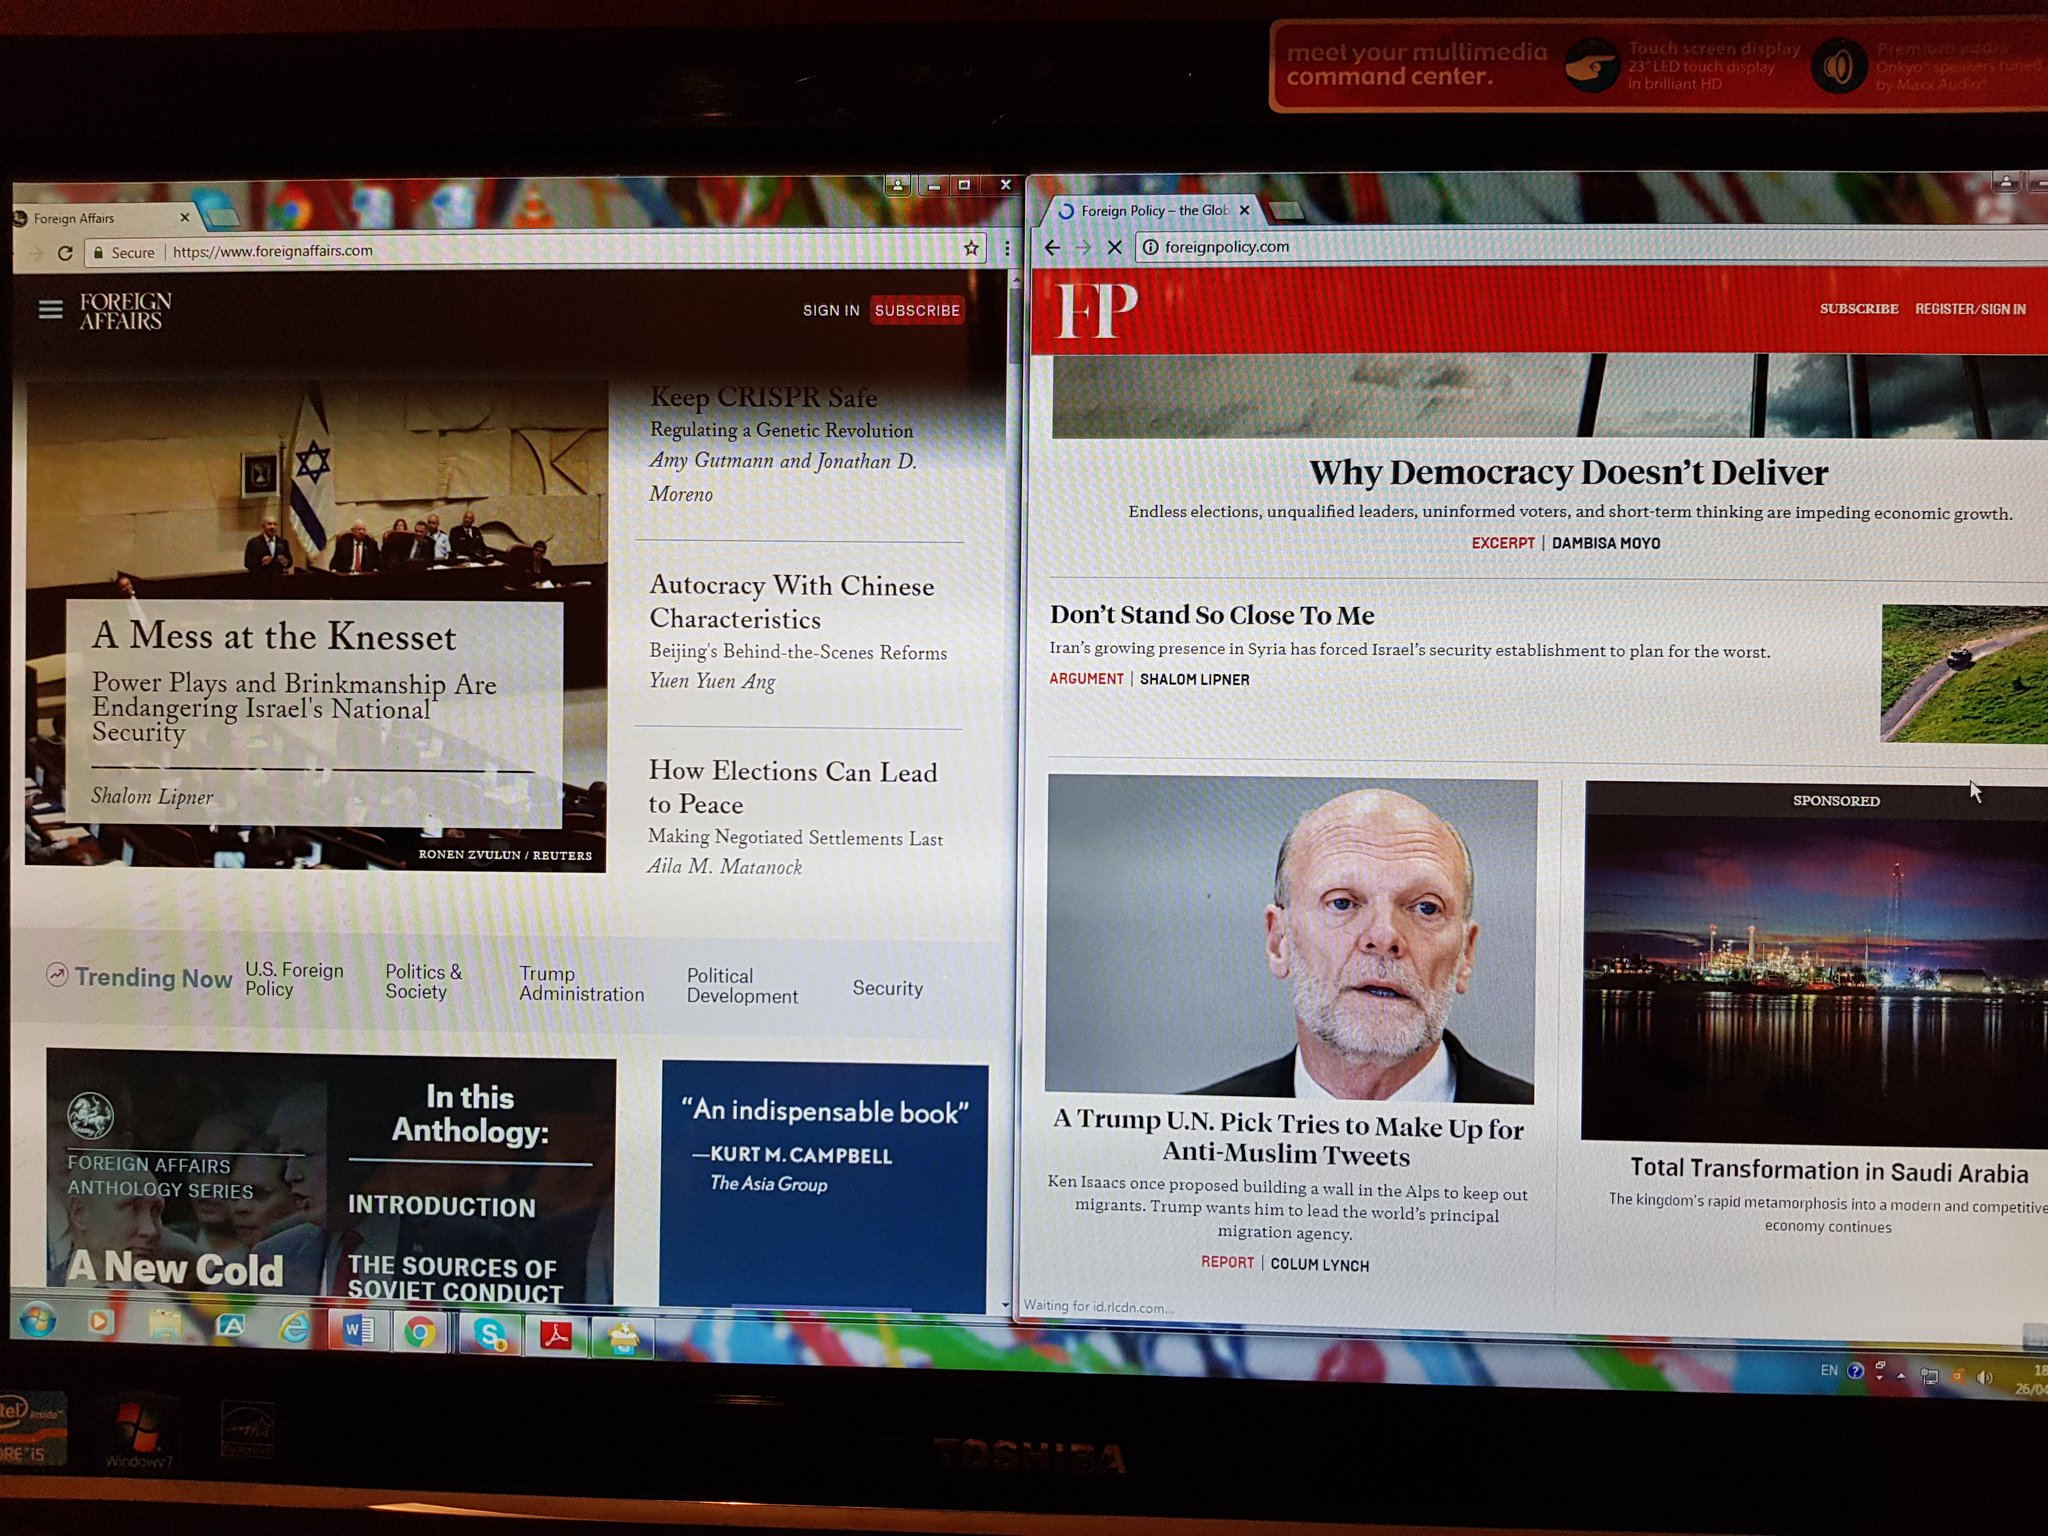
Task: Click the red SUBSCRIBE button on Foreign Affairs
Action: pyautogui.click(x=917, y=310)
